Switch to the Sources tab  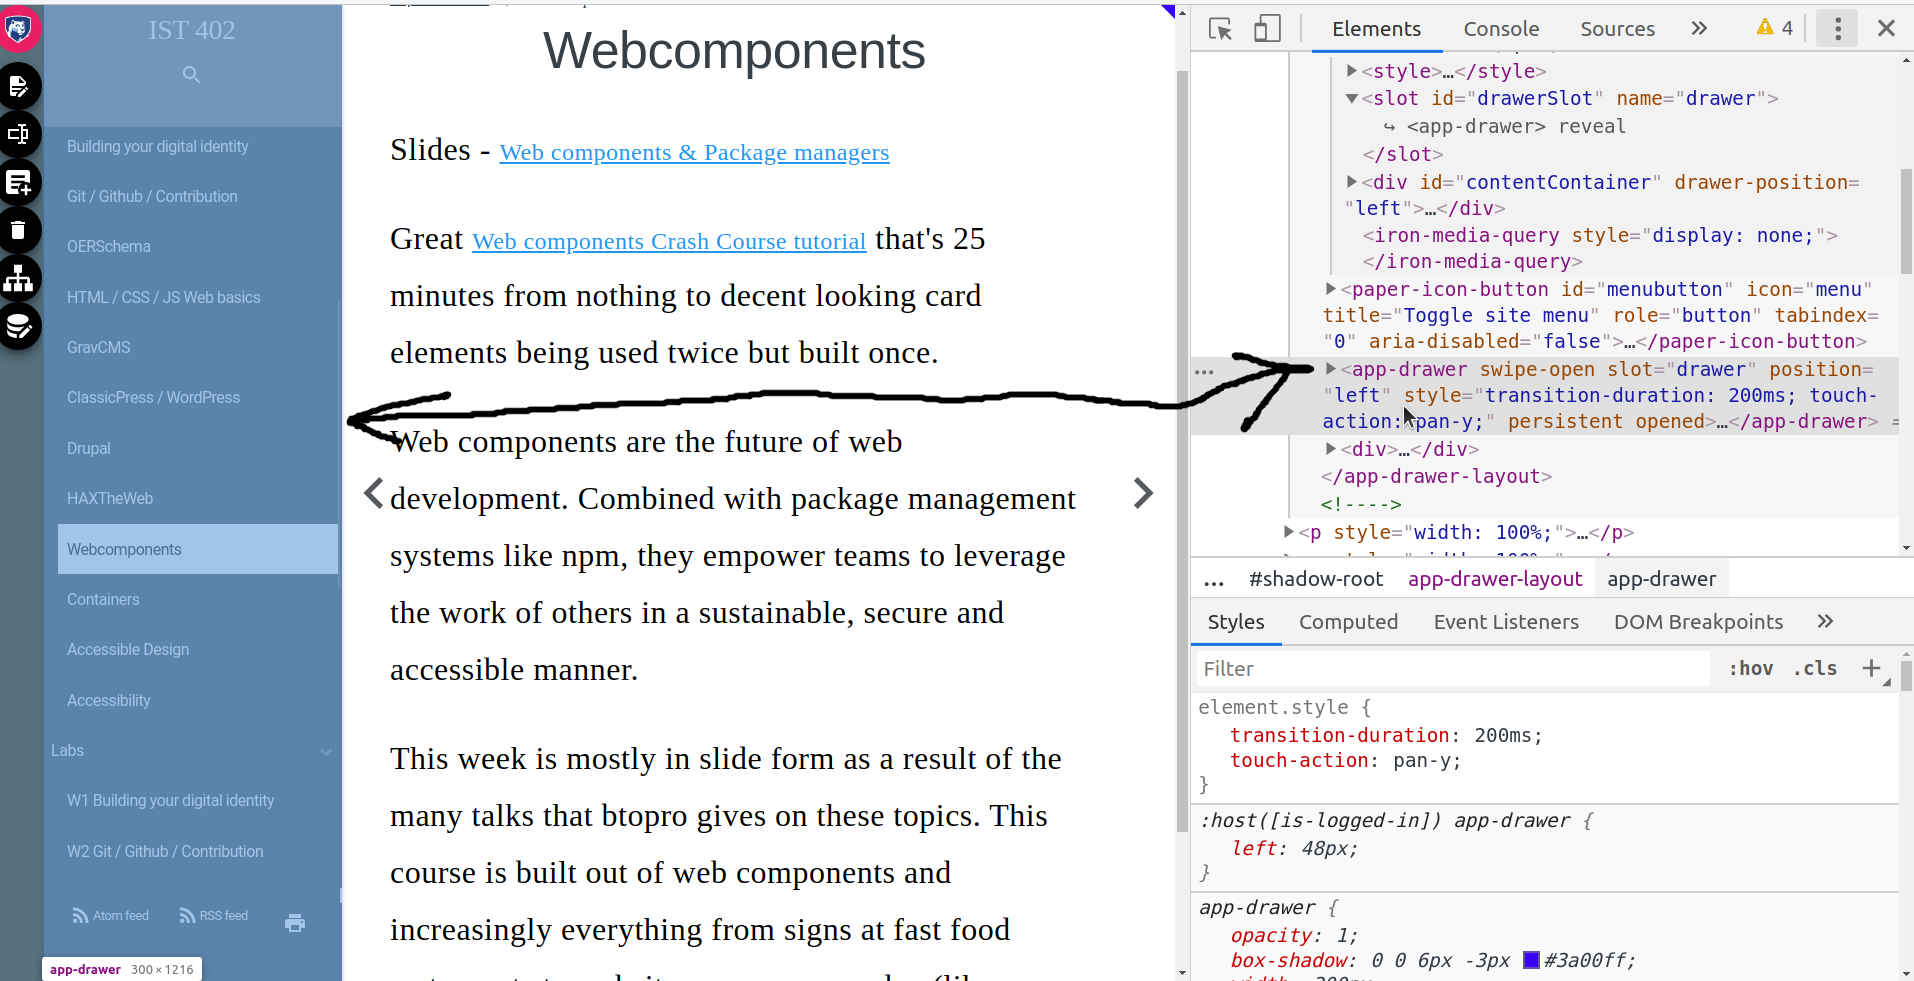(1617, 29)
